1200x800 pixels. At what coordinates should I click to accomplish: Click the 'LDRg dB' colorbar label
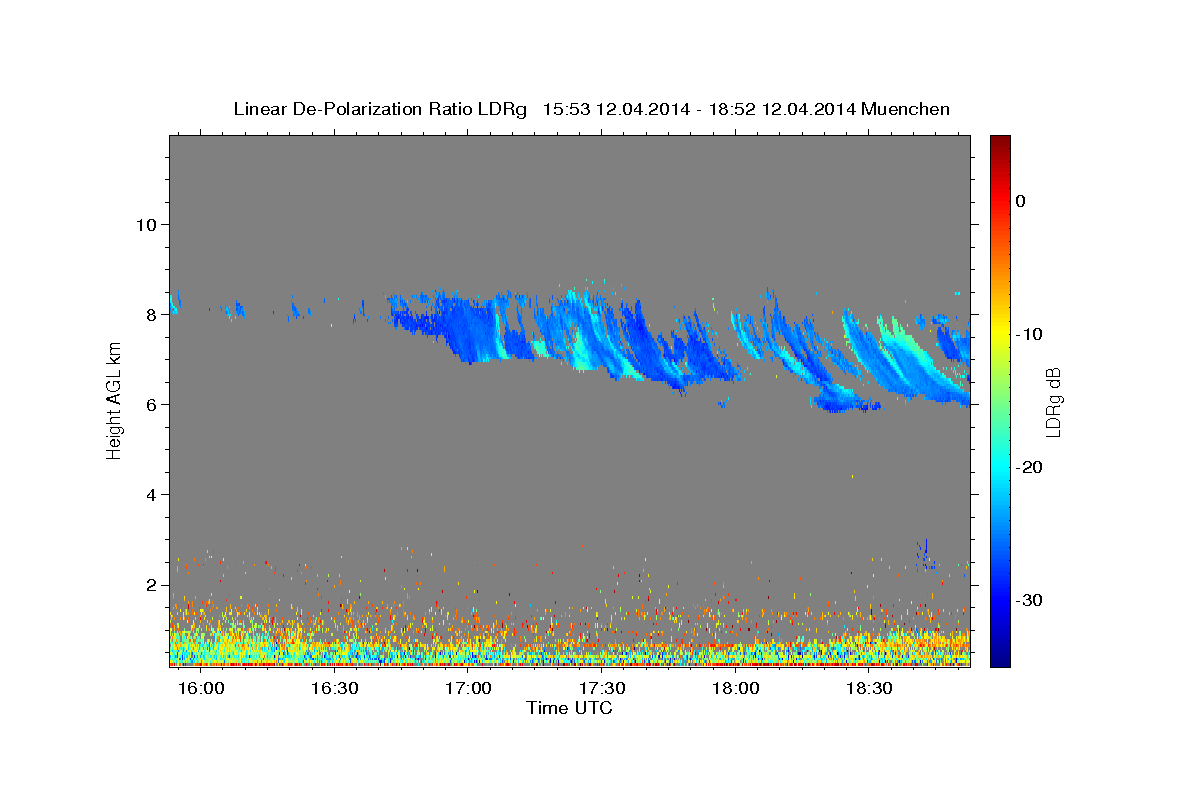(x=1052, y=402)
